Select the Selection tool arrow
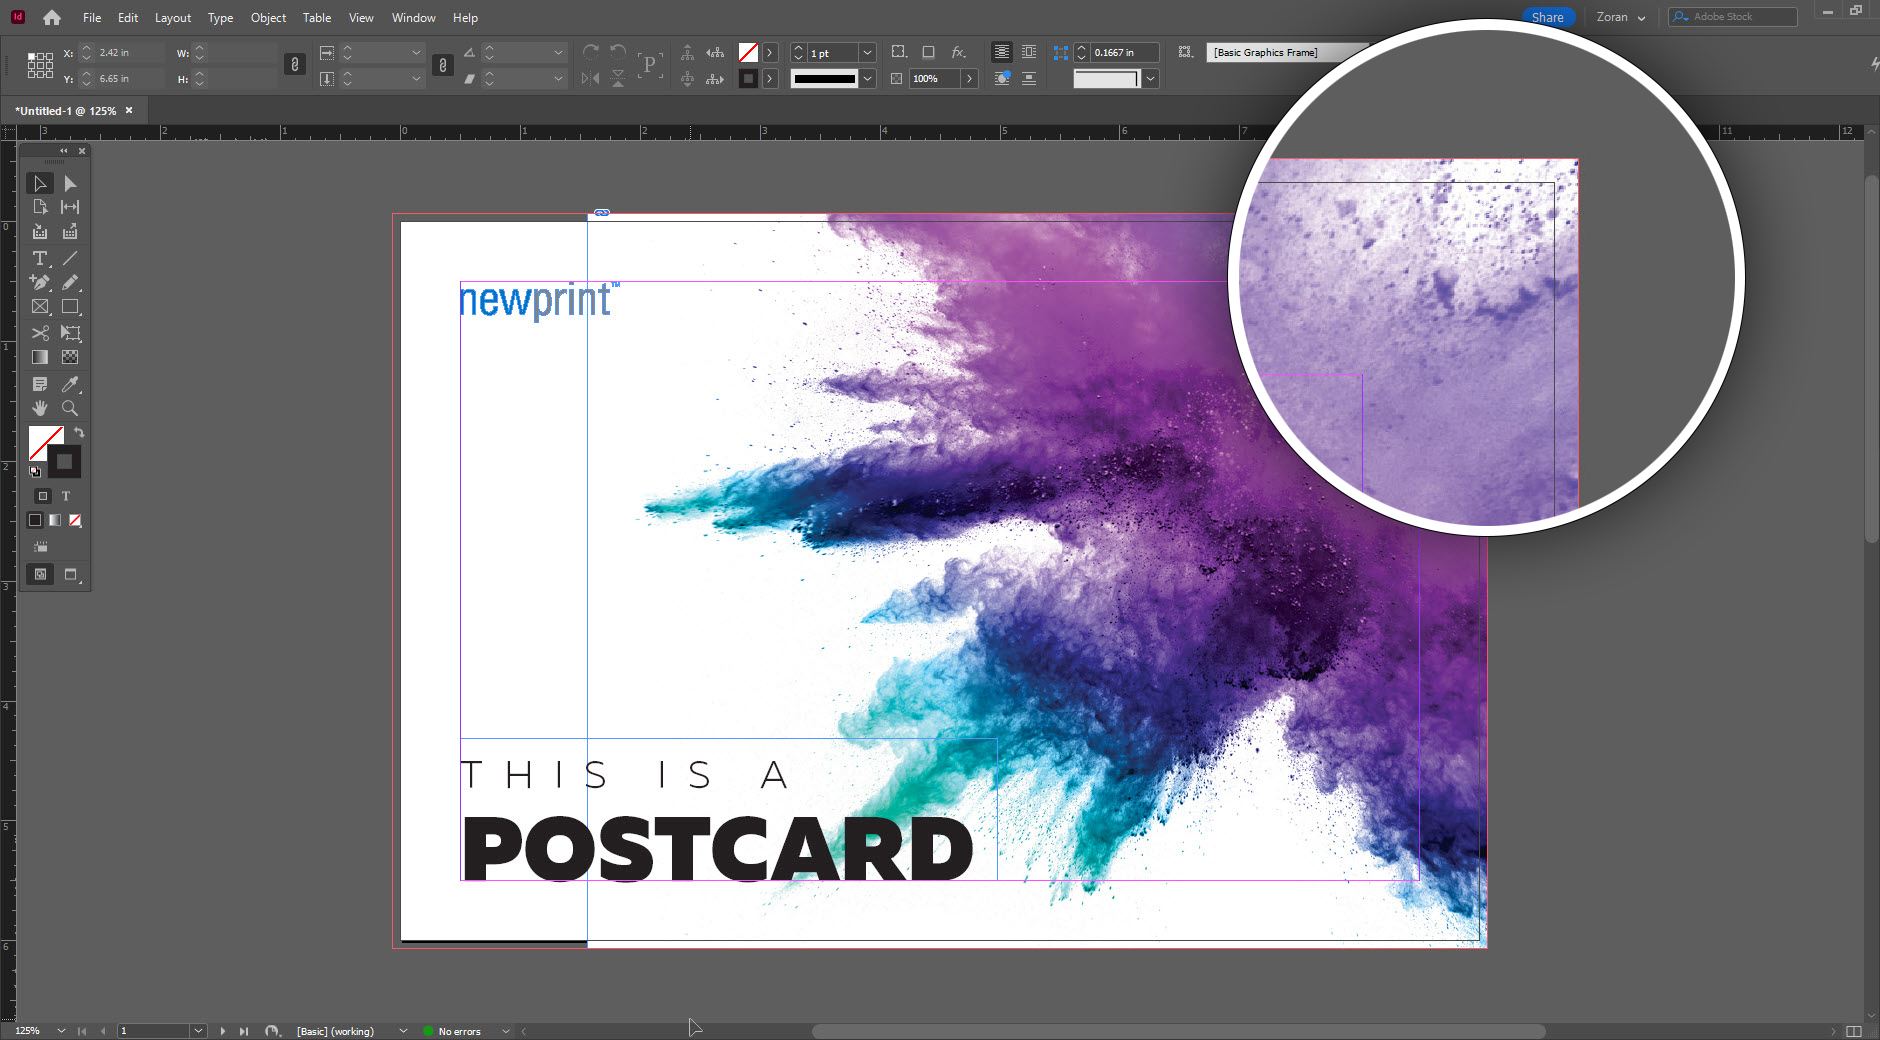1880x1040 pixels. pos(40,183)
